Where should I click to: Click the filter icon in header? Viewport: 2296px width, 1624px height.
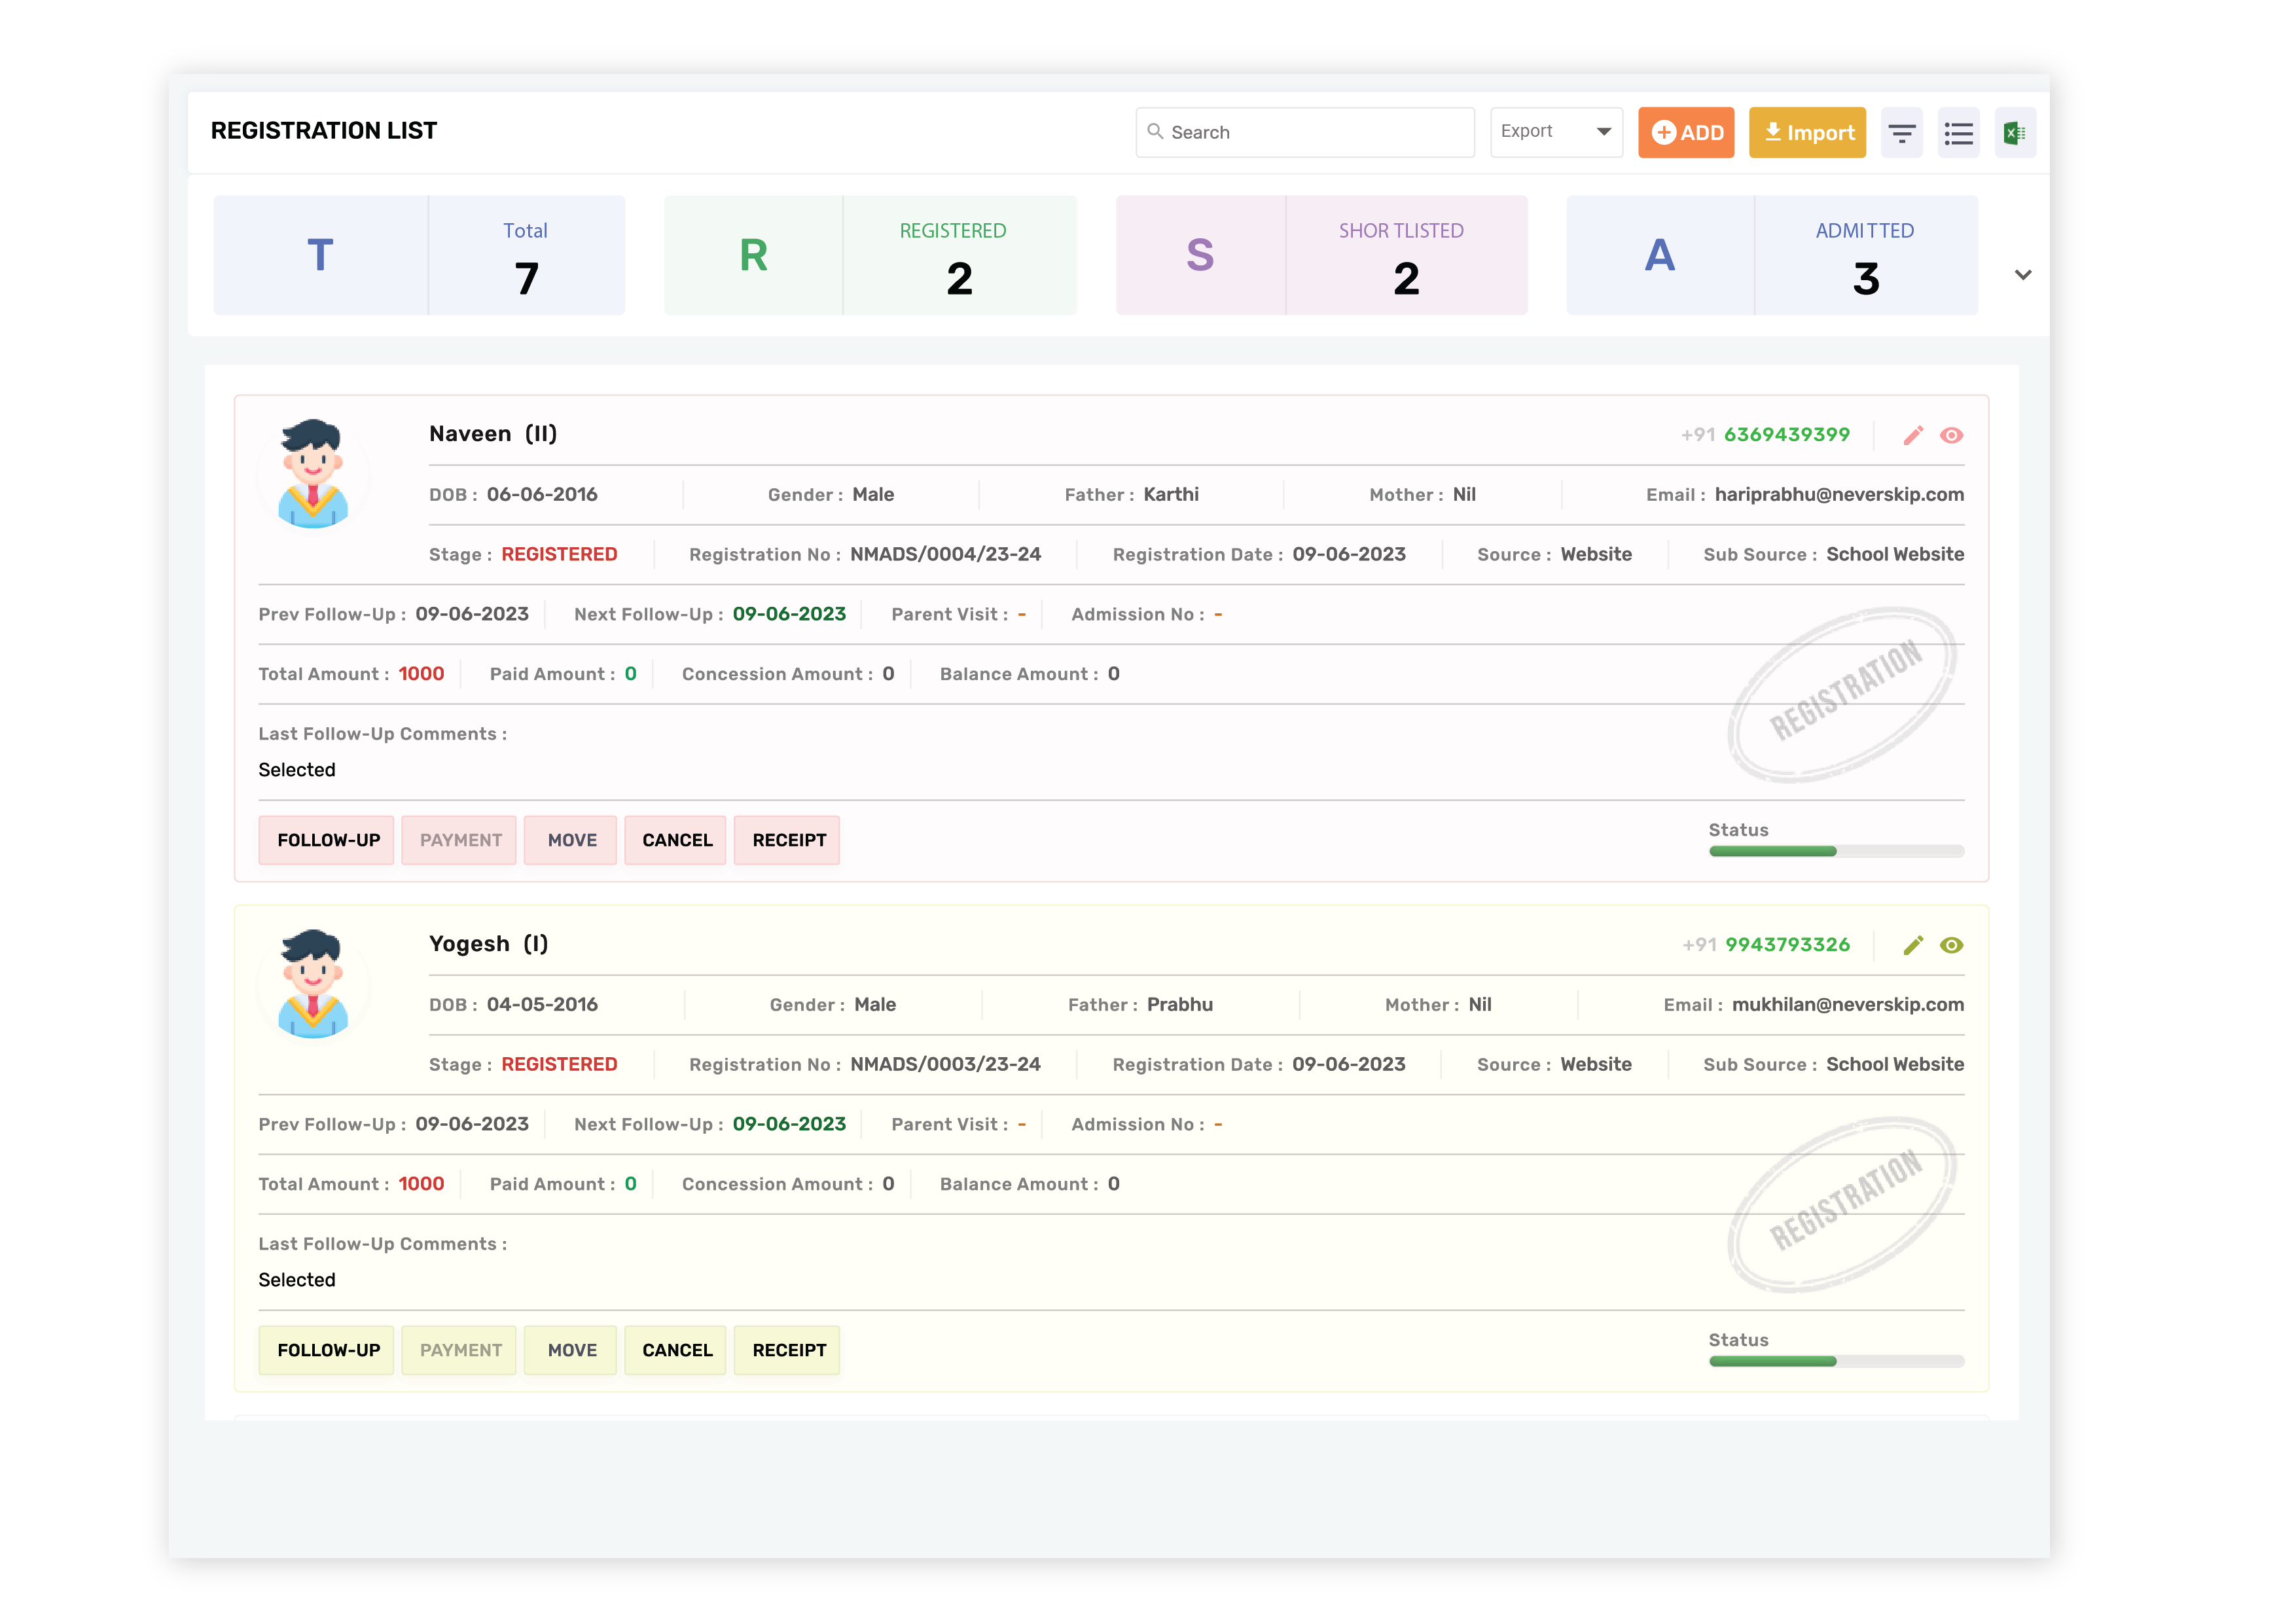[x=1901, y=133]
